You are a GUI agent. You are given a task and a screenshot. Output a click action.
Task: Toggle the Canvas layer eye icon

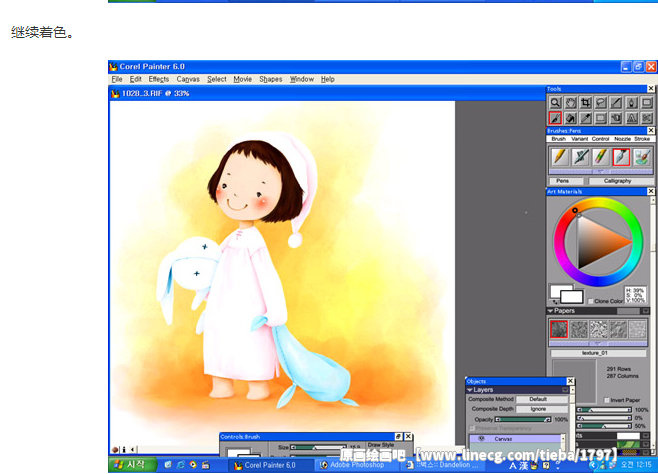click(x=481, y=439)
